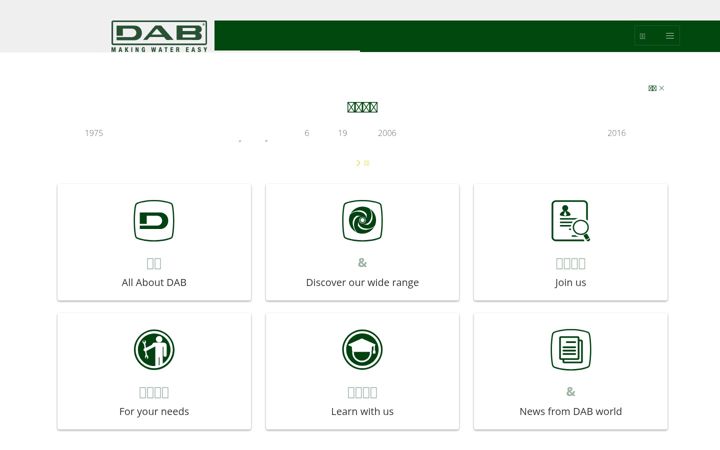Click the small icon left of the hamburger menu
The width and height of the screenshot is (720, 450).
[x=642, y=36]
